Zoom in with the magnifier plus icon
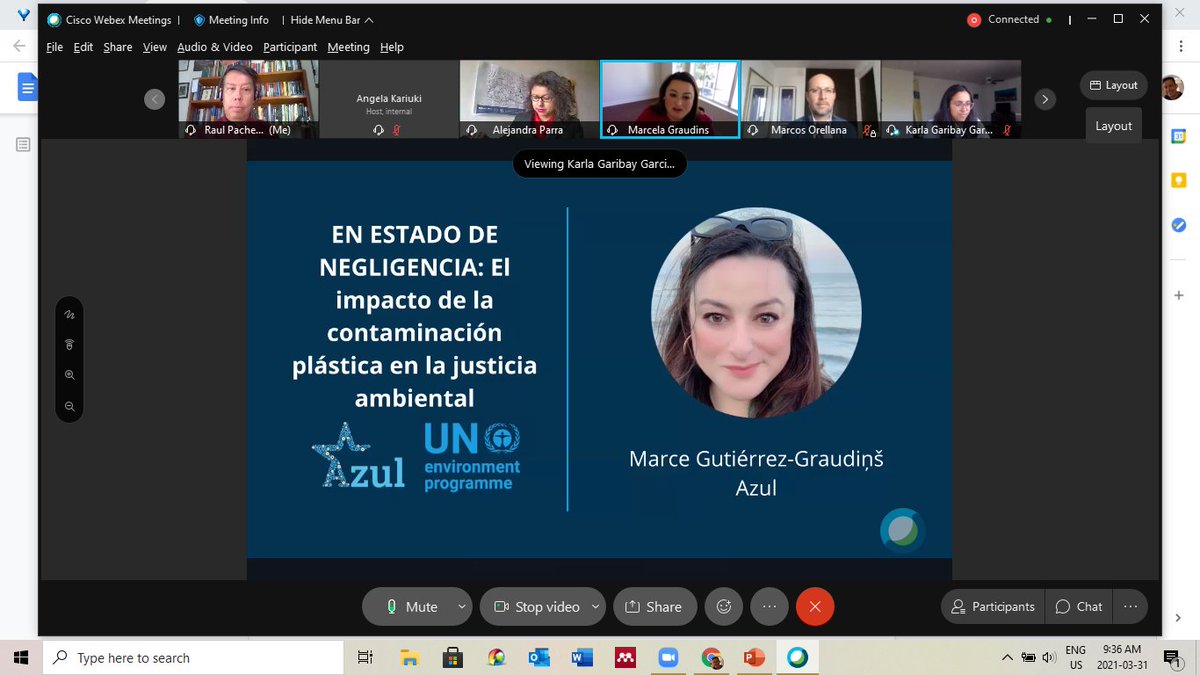1200x675 pixels. [70, 375]
